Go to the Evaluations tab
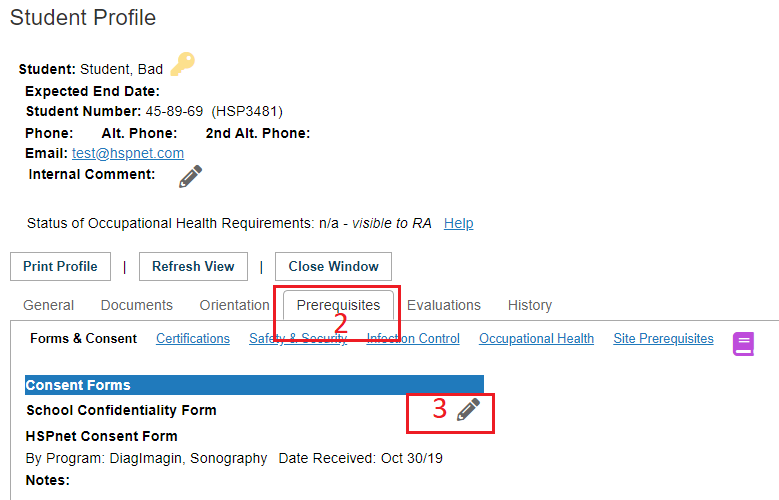The height and width of the screenshot is (500, 779). [x=444, y=305]
